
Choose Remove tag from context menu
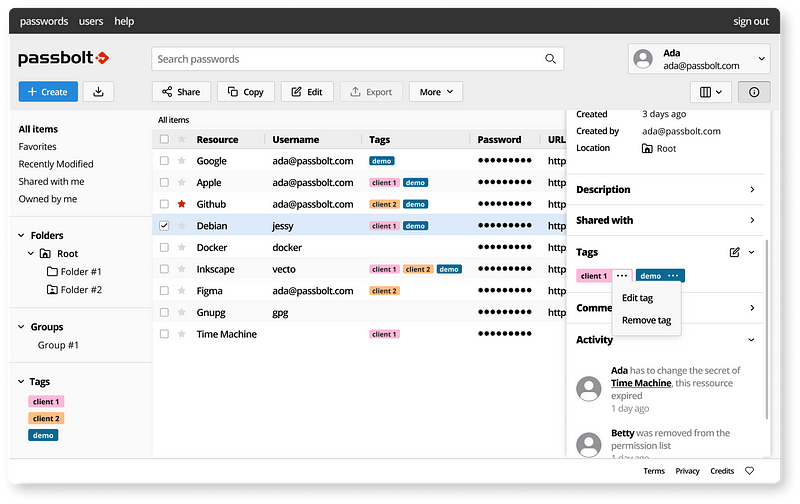(646, 320)
